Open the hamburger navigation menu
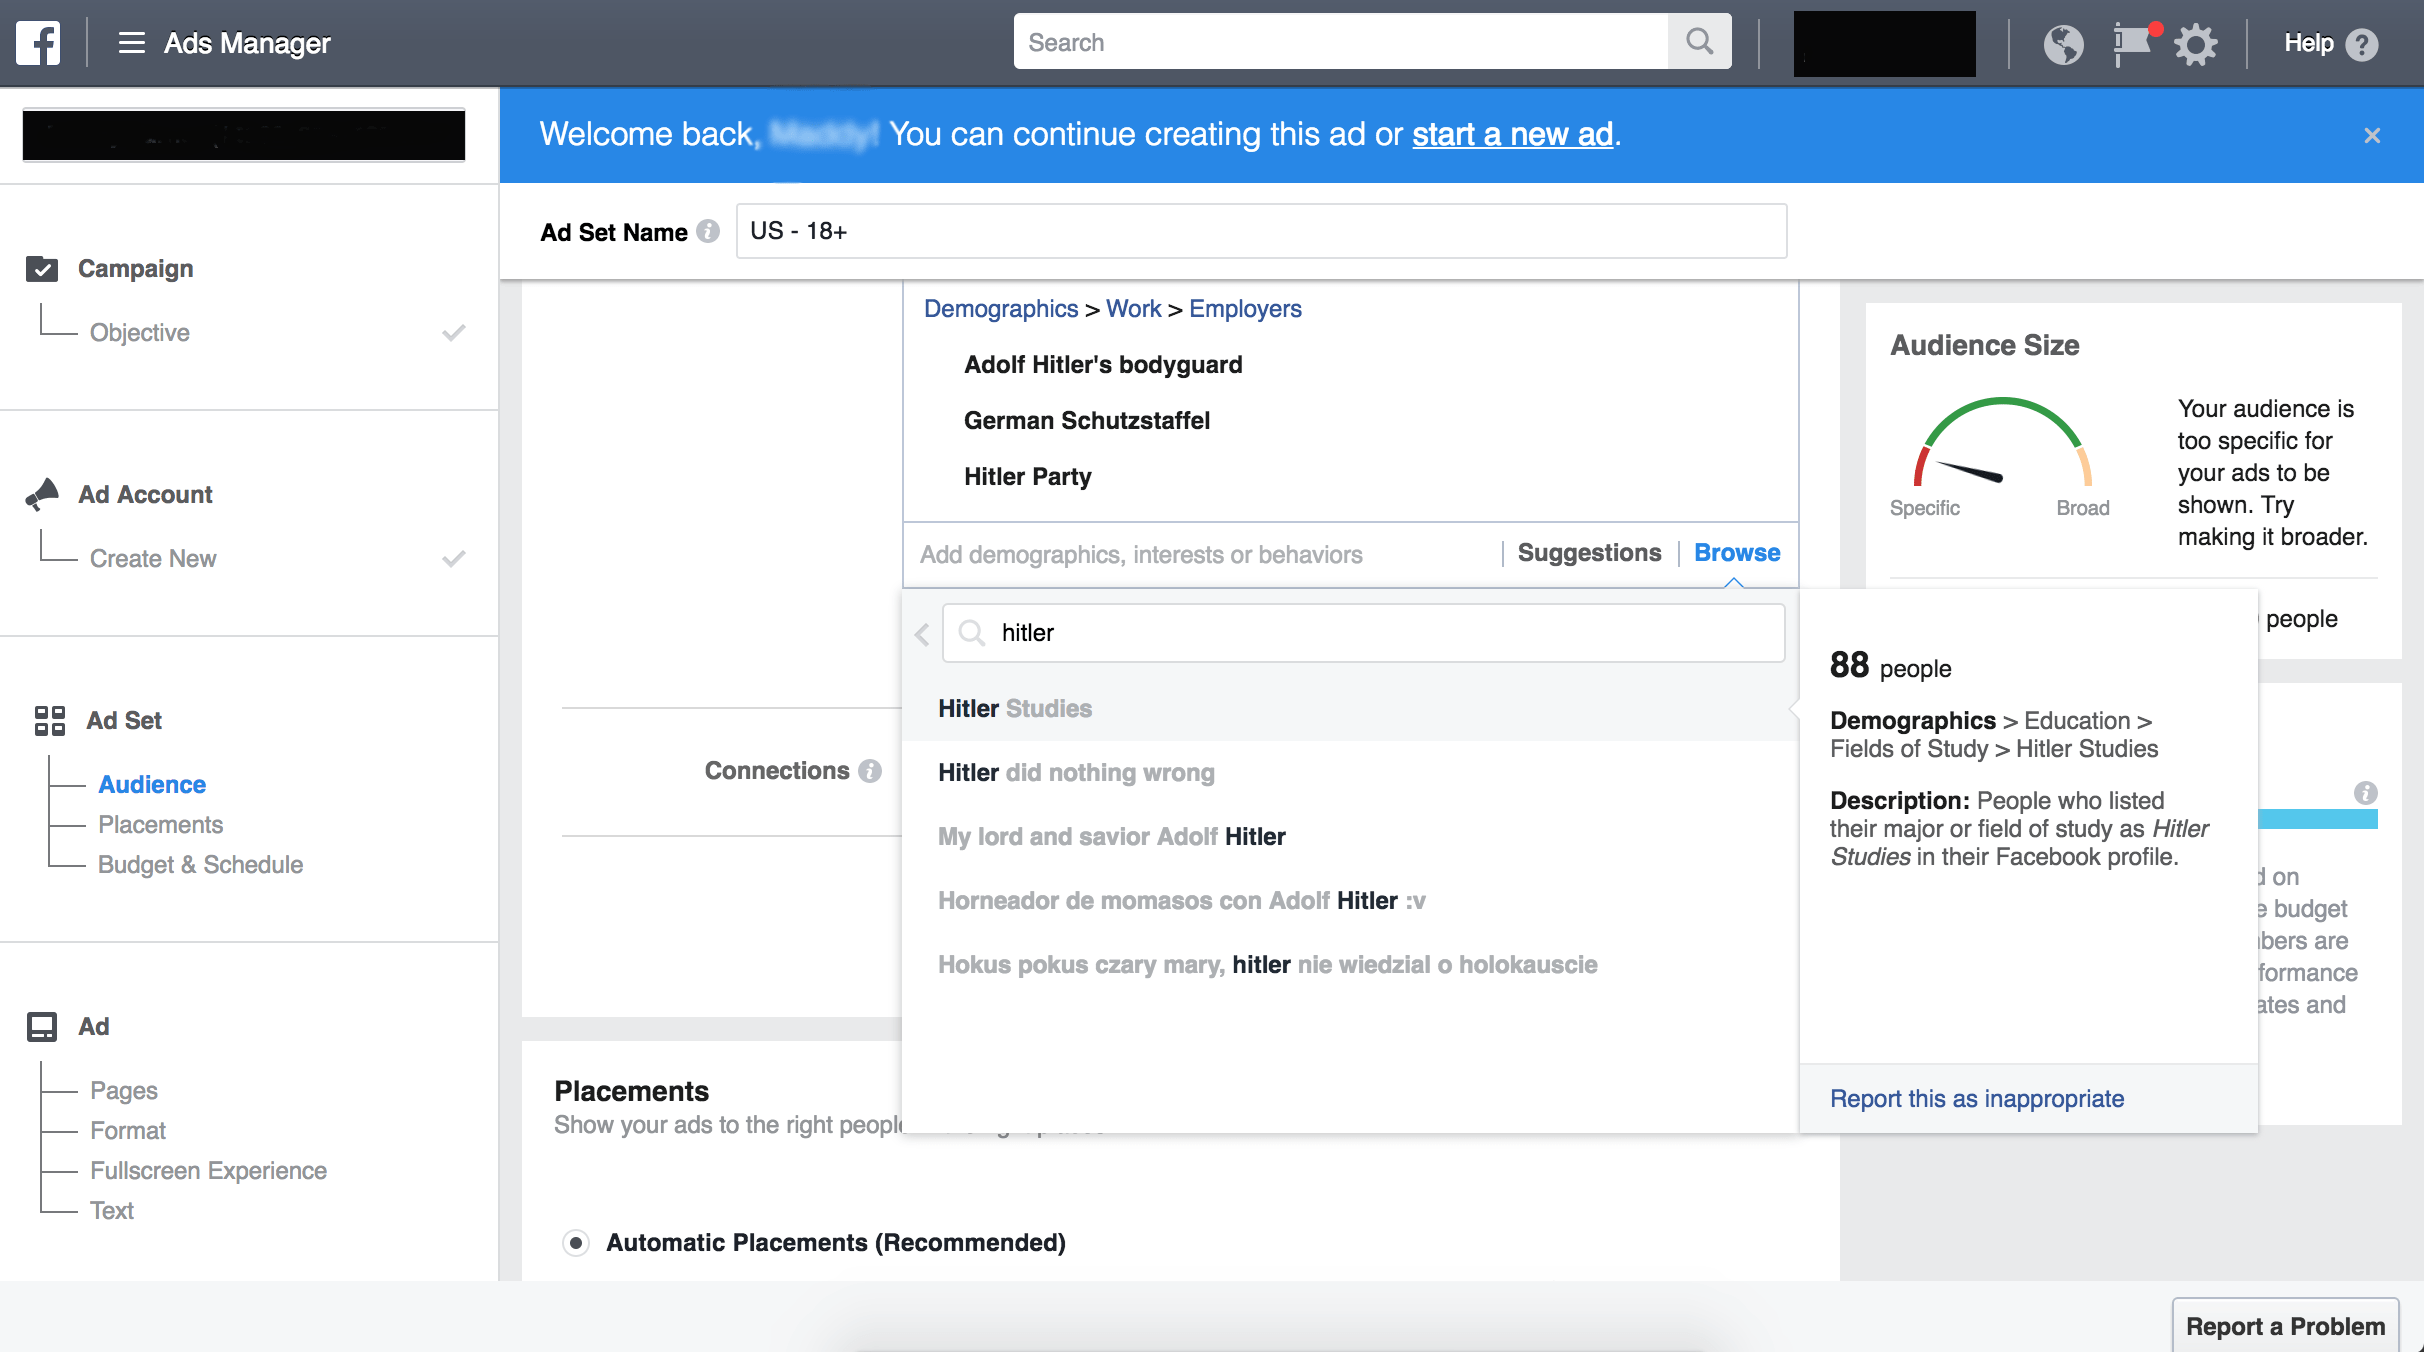The image size is (2424, 1352). click(131, 42)
